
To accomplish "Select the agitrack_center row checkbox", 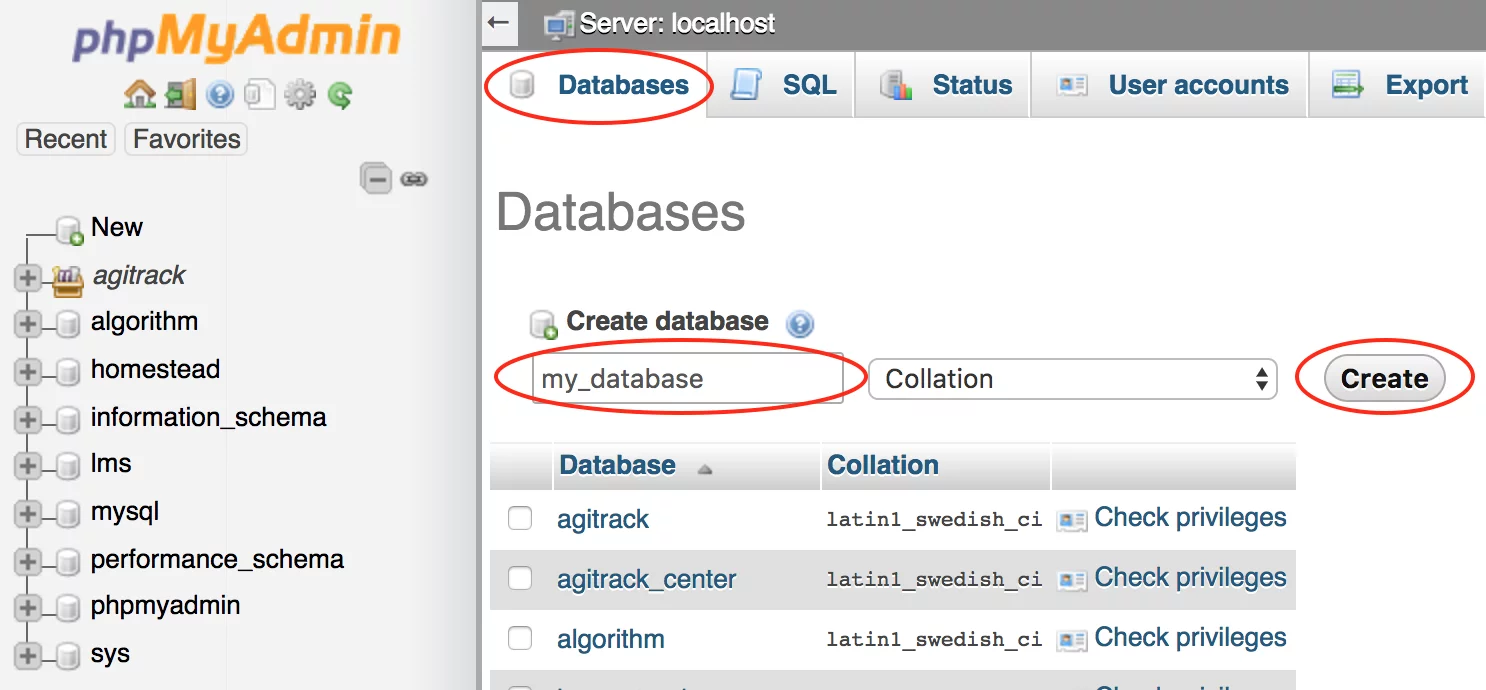I will pos(520,578).
